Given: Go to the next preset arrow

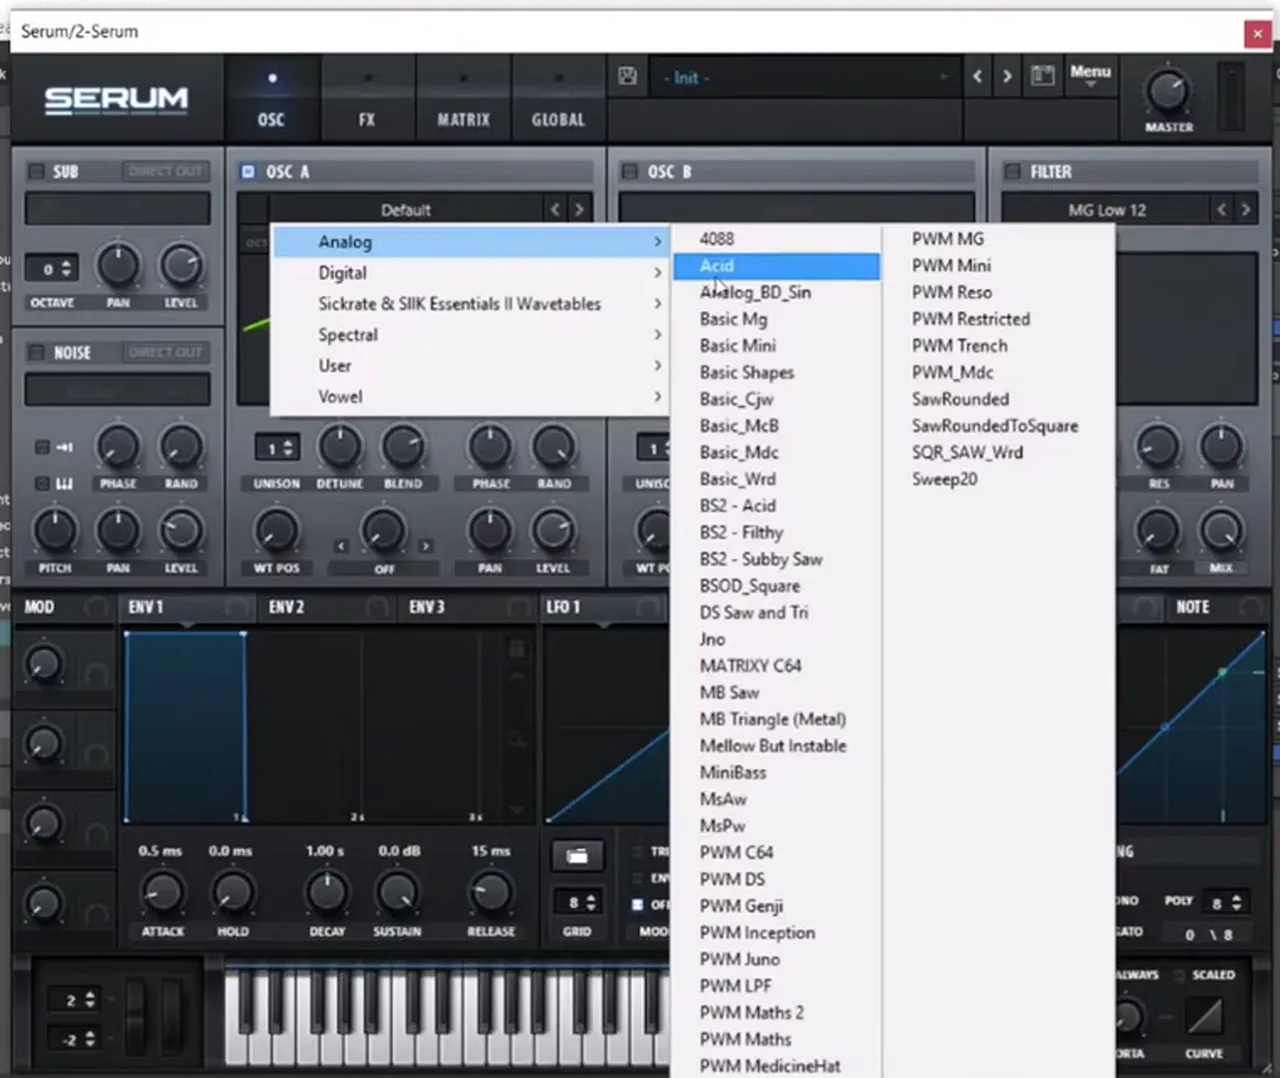Looking at the screenshot, I should 1007,76.
